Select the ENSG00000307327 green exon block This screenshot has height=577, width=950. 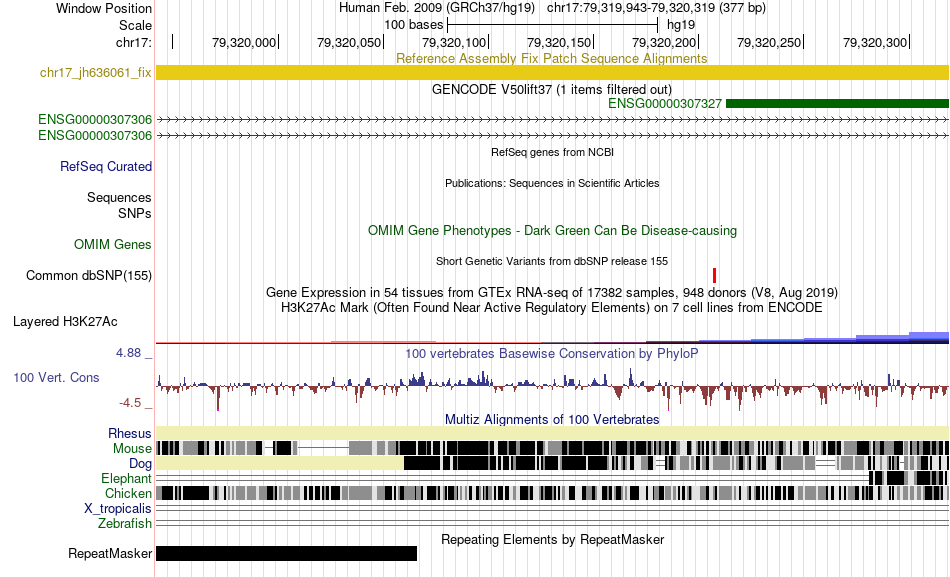837,104
